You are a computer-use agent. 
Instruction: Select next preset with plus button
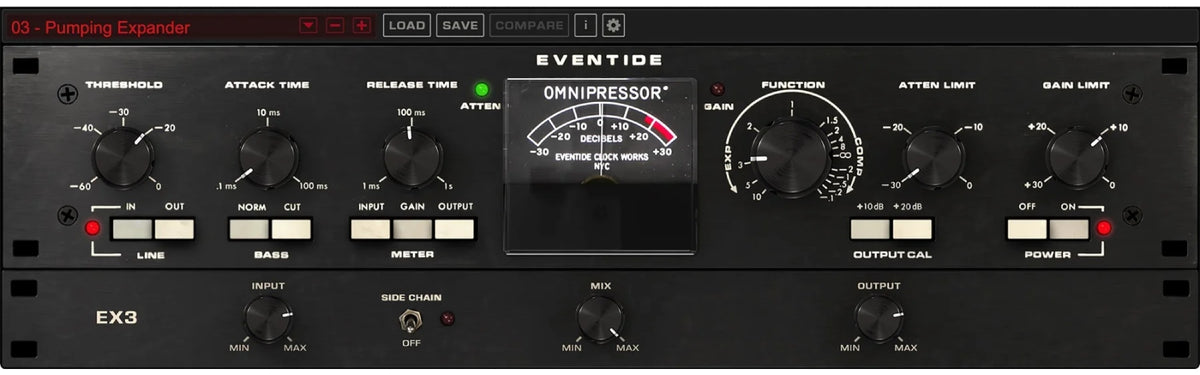coord(362,25)
